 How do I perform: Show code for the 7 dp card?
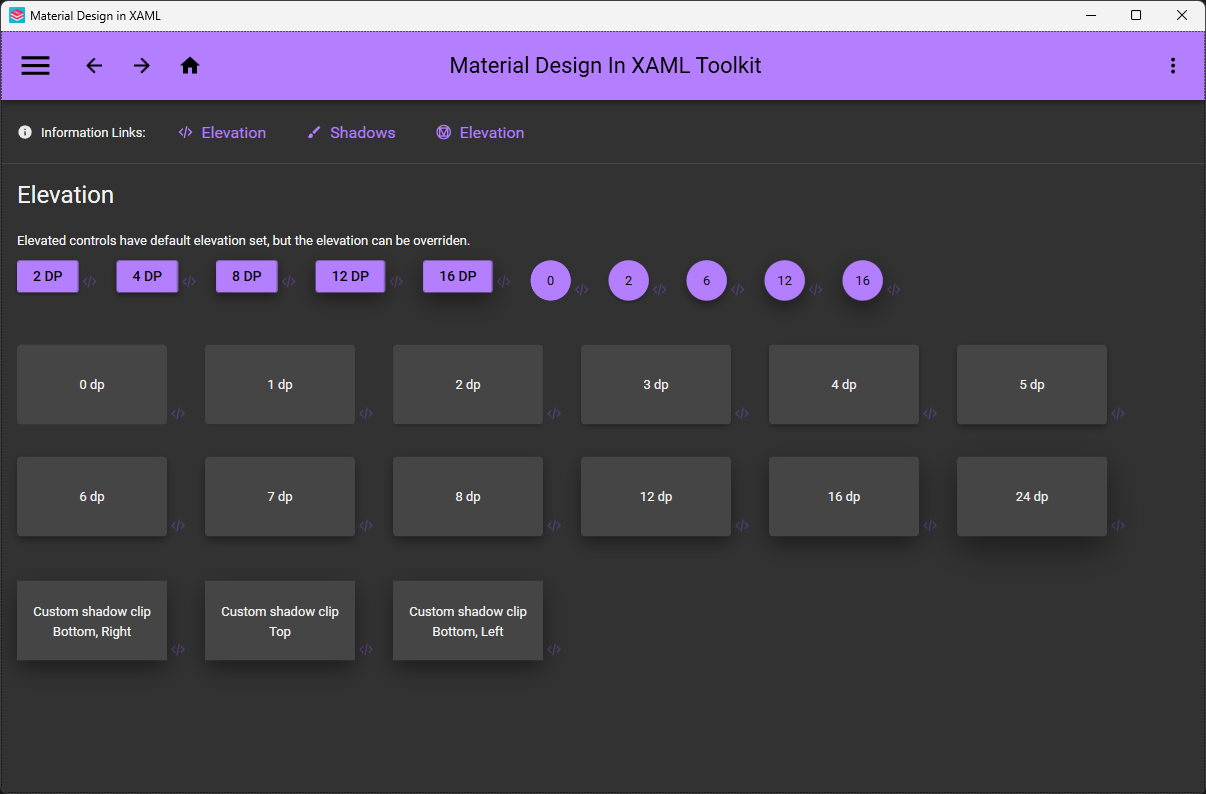[x=366, y=526]
